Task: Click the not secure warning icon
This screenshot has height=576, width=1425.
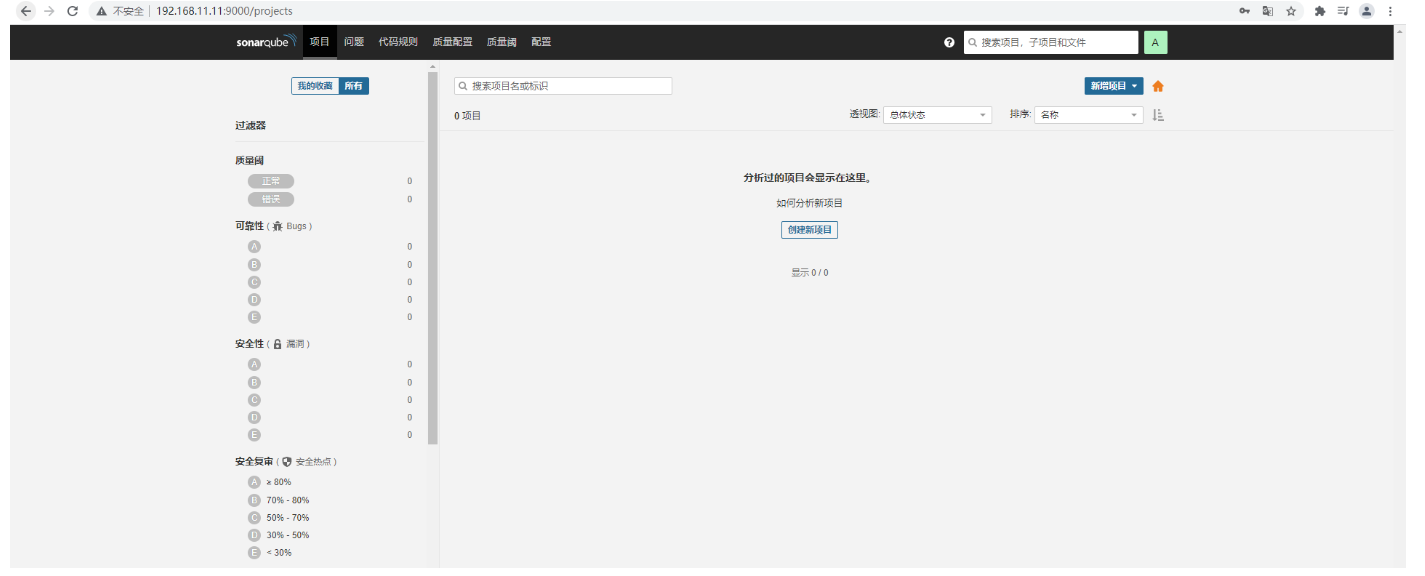Action: [x=102, y=11]
